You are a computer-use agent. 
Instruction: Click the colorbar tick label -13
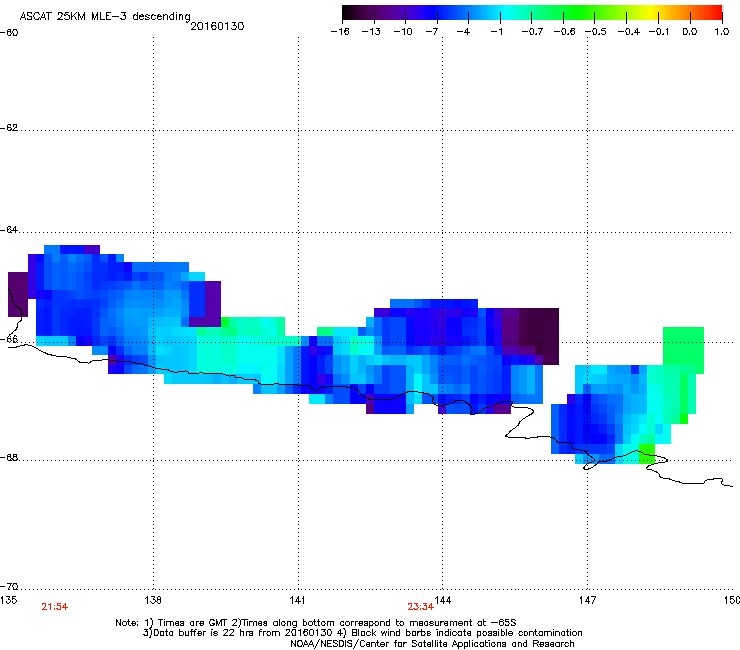pos(371,32)
